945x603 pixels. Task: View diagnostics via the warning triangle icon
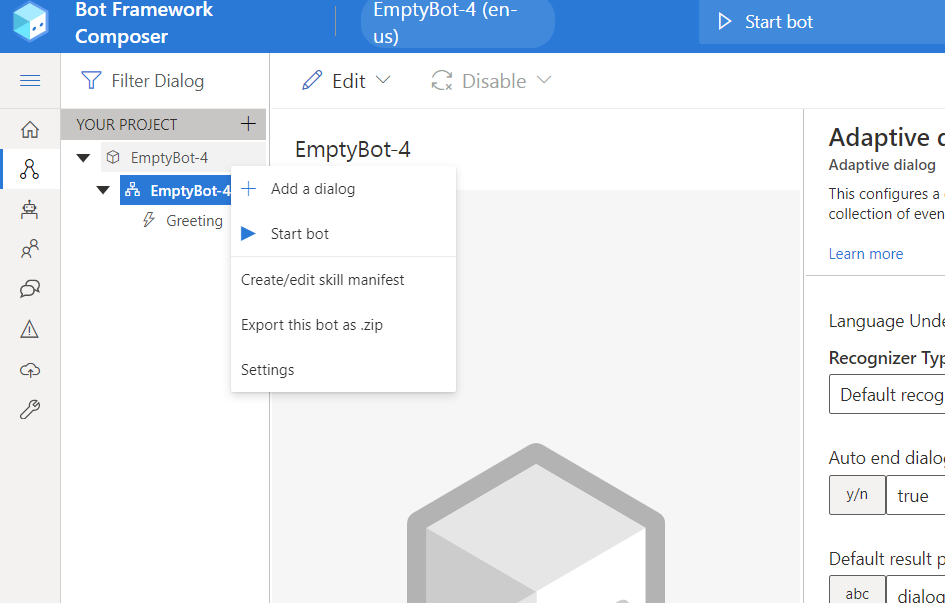(30, 328)
